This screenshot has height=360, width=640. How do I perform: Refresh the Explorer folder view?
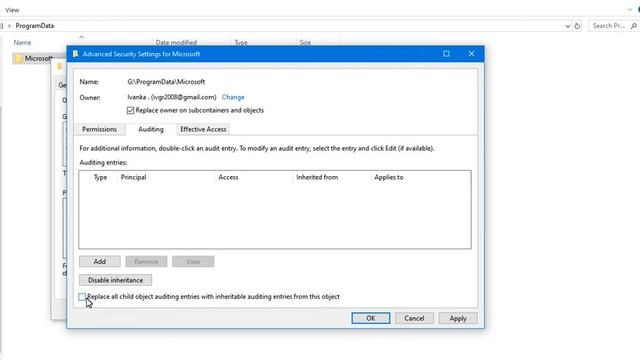click(x=577, y=26)
